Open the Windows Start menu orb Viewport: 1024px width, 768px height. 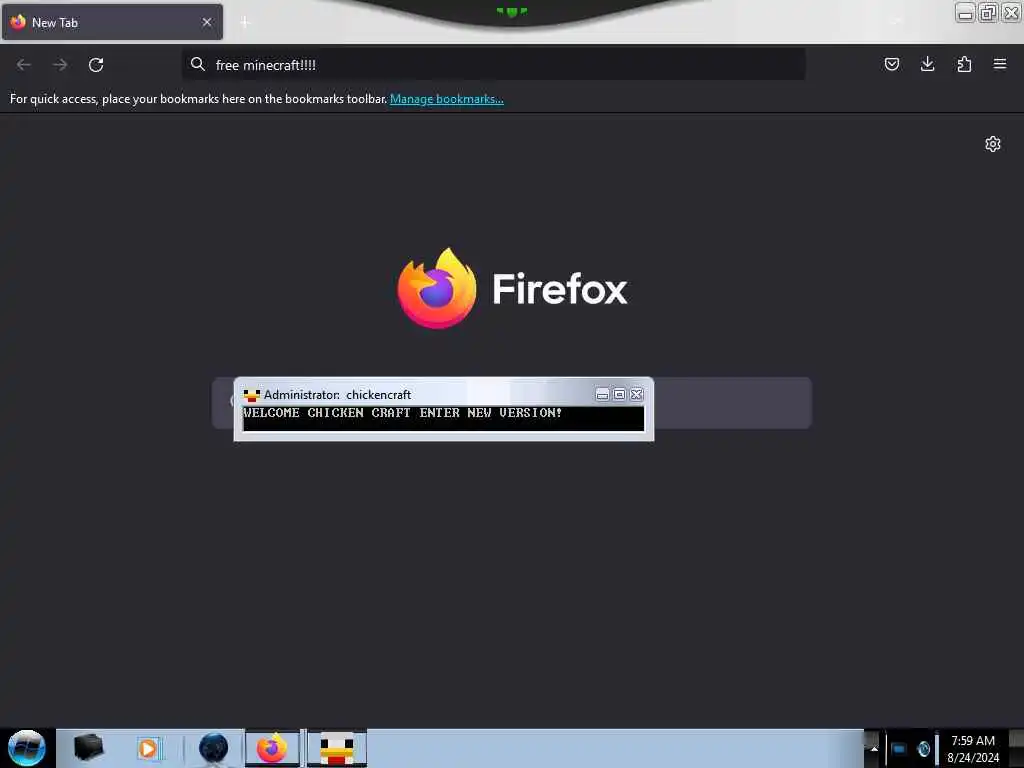click(27, 748)
